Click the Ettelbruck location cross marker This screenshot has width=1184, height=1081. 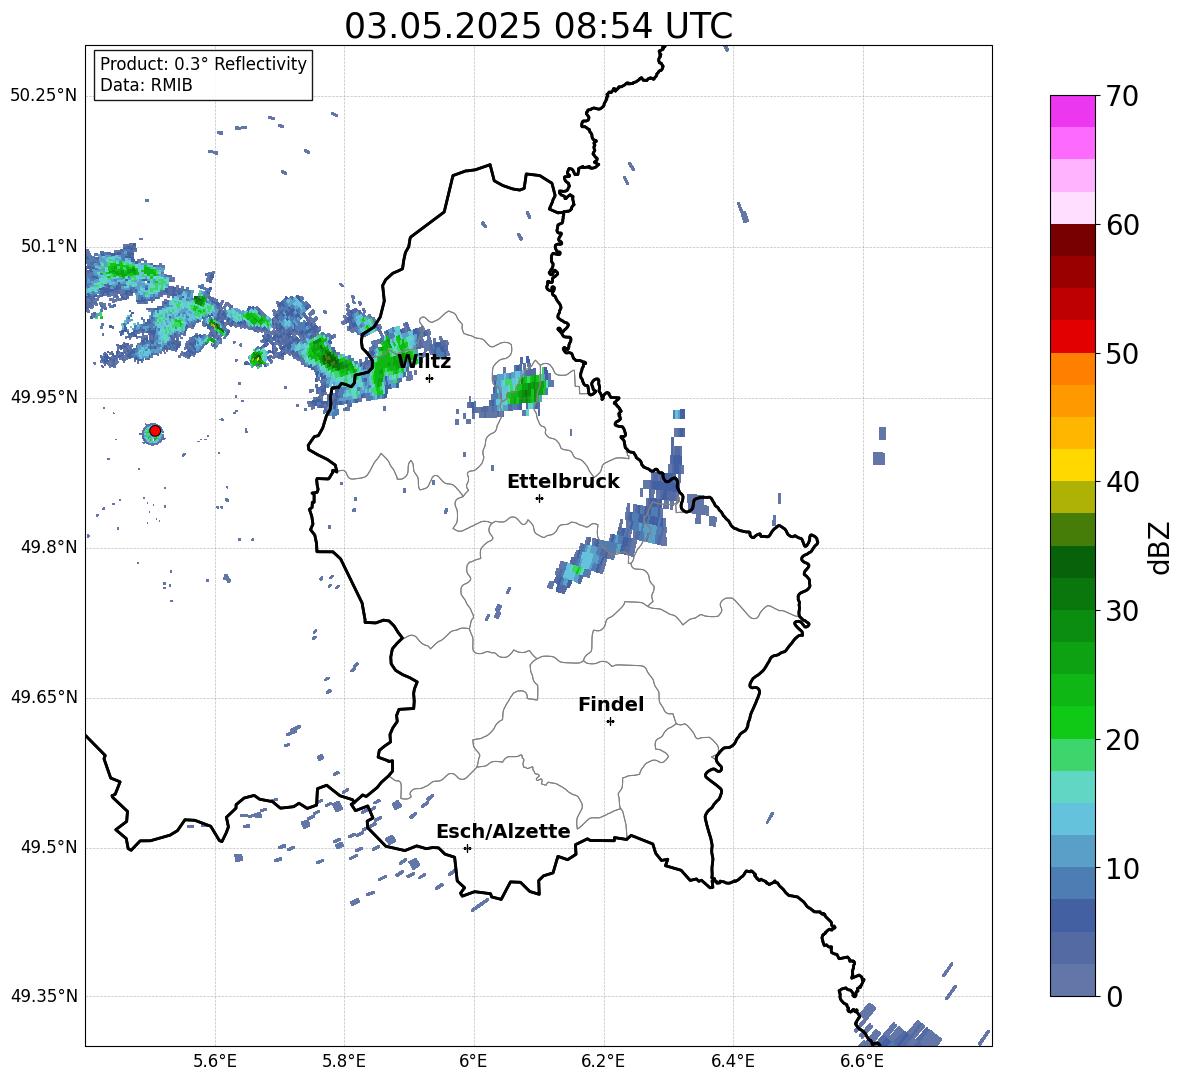tap(539, 498)
